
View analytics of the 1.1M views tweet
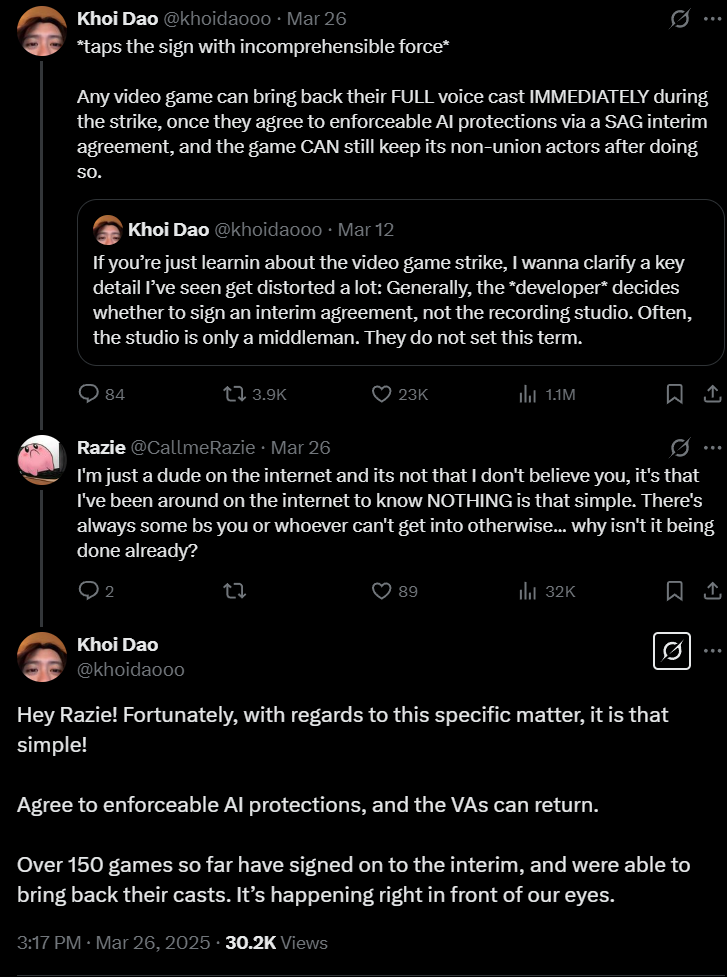[546, 394]
